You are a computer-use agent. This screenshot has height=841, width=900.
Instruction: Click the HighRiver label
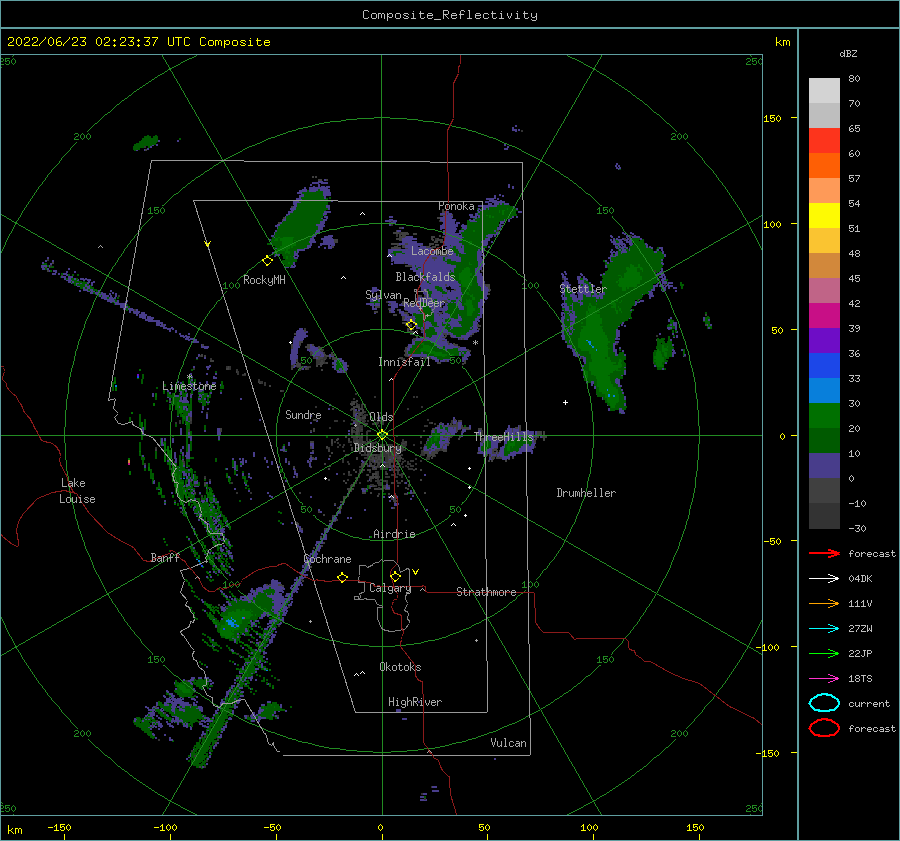click(x=415, y=702)
